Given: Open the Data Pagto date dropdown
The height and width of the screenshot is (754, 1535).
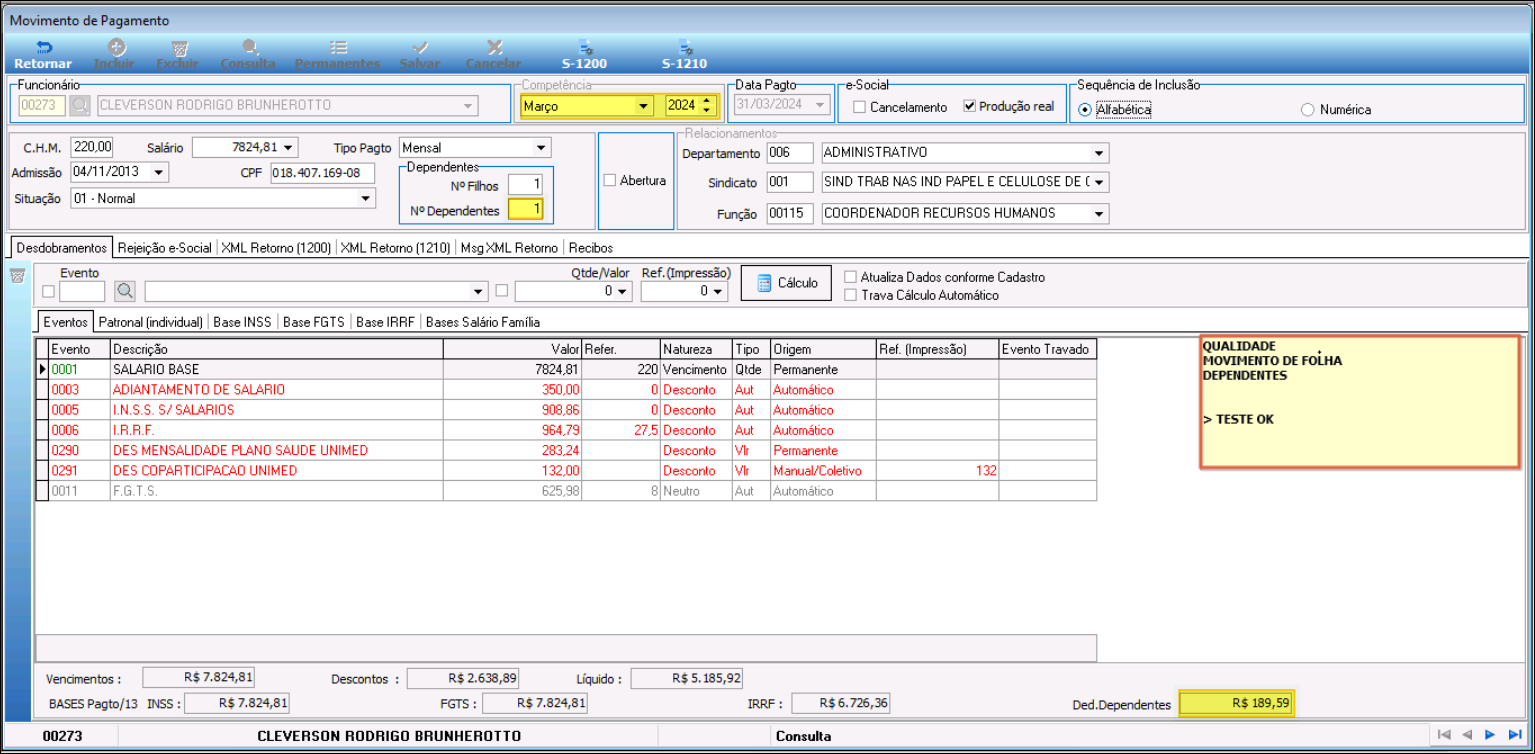Looking at the screenshot, I should pyautogui.click(x=820, y=105).
